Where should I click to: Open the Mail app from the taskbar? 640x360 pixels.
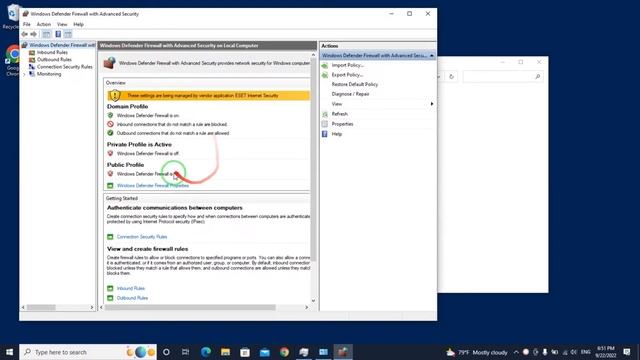click(264, 352)
